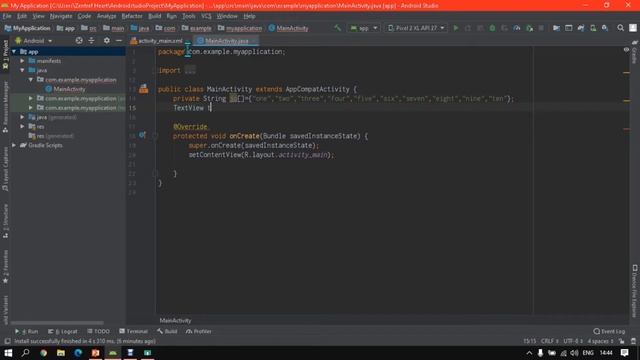The image size is (640, 360).
Task: Toggle the Favorites tool window side tab
Action: tap(5, 267)
